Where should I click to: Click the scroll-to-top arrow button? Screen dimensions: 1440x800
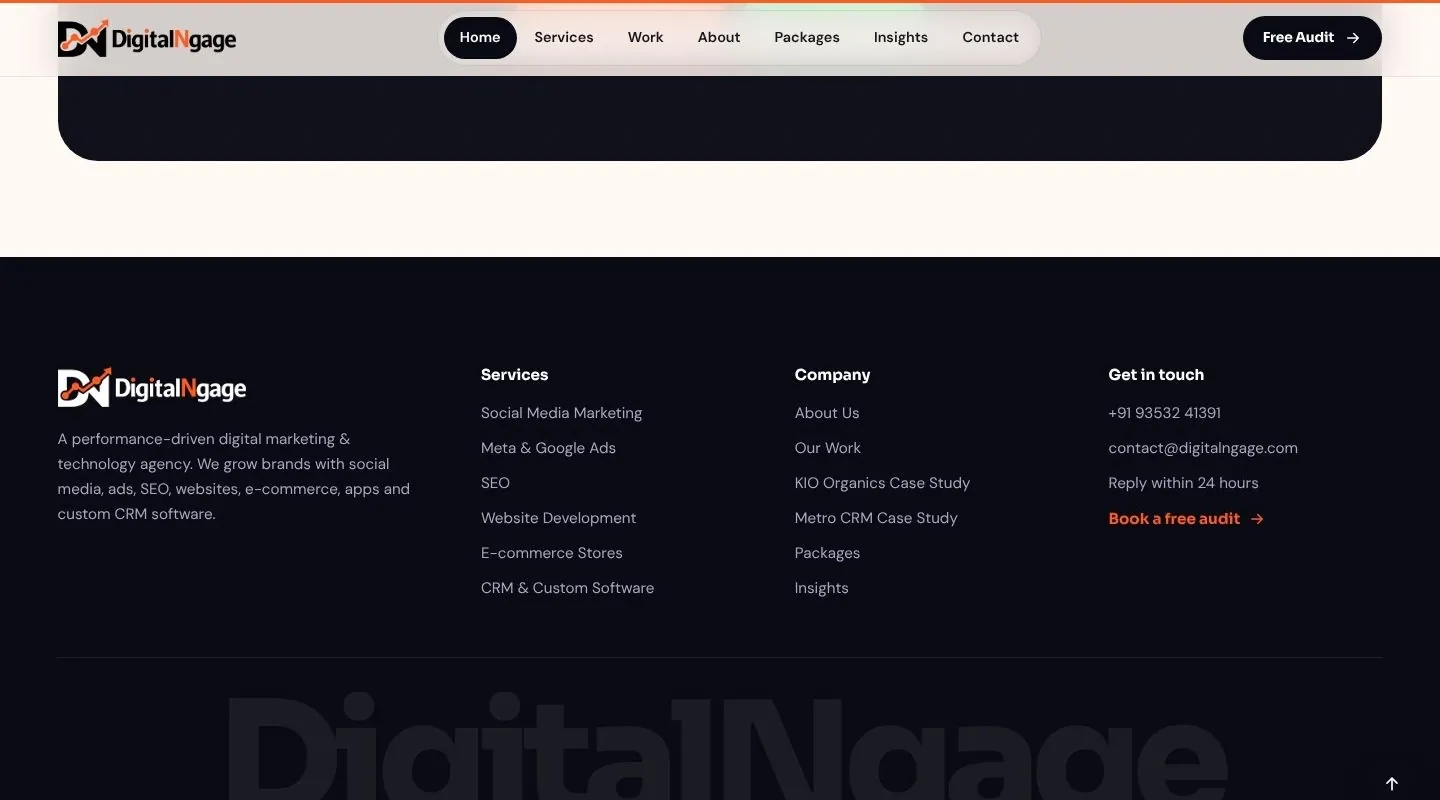[1392, 784]
